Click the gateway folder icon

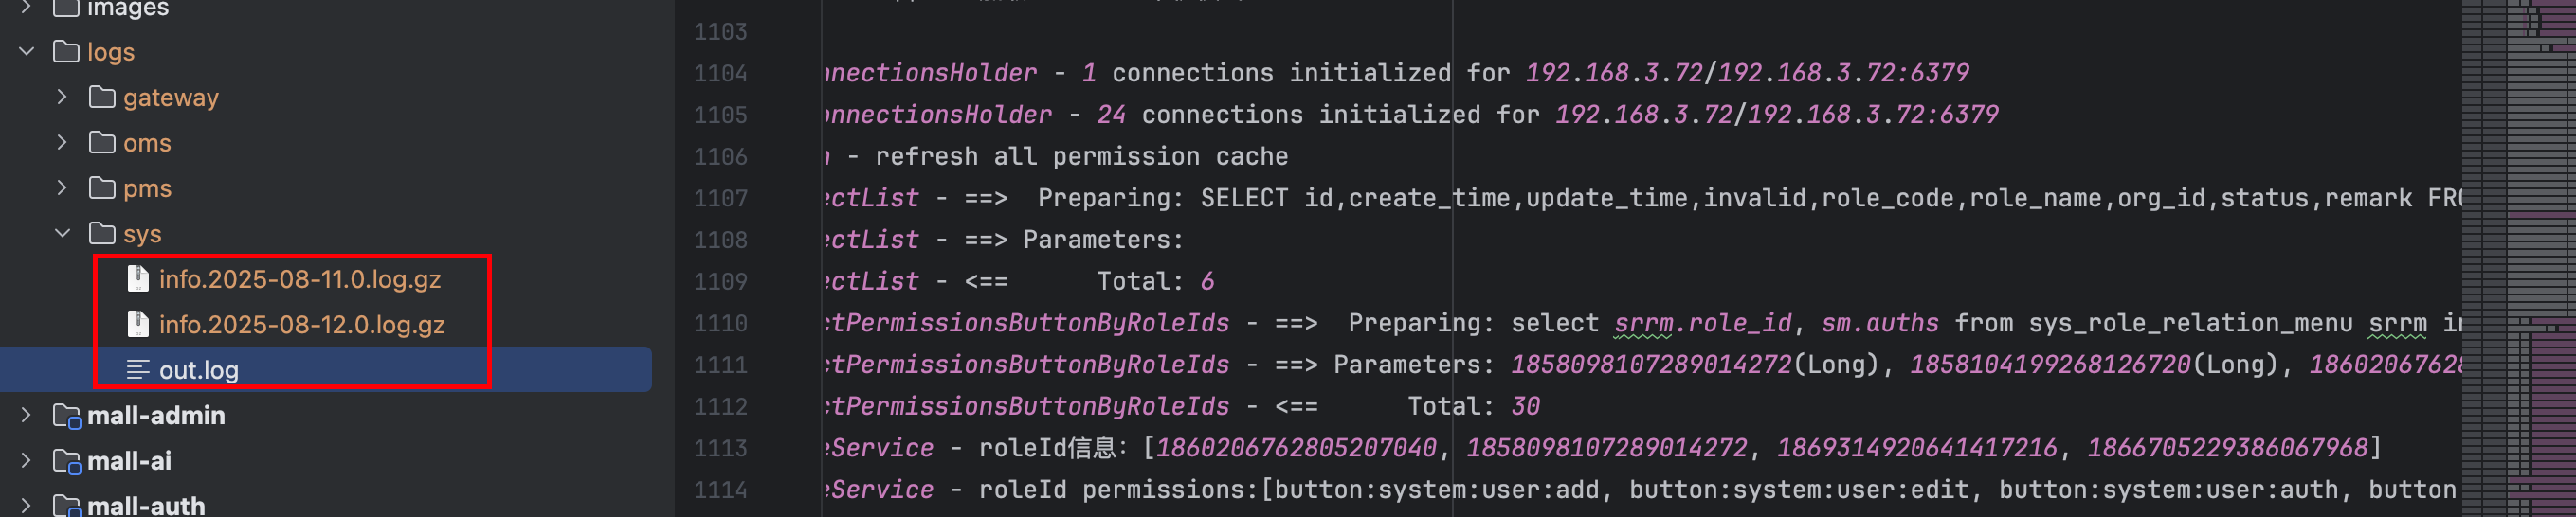(x=102, y=97)
